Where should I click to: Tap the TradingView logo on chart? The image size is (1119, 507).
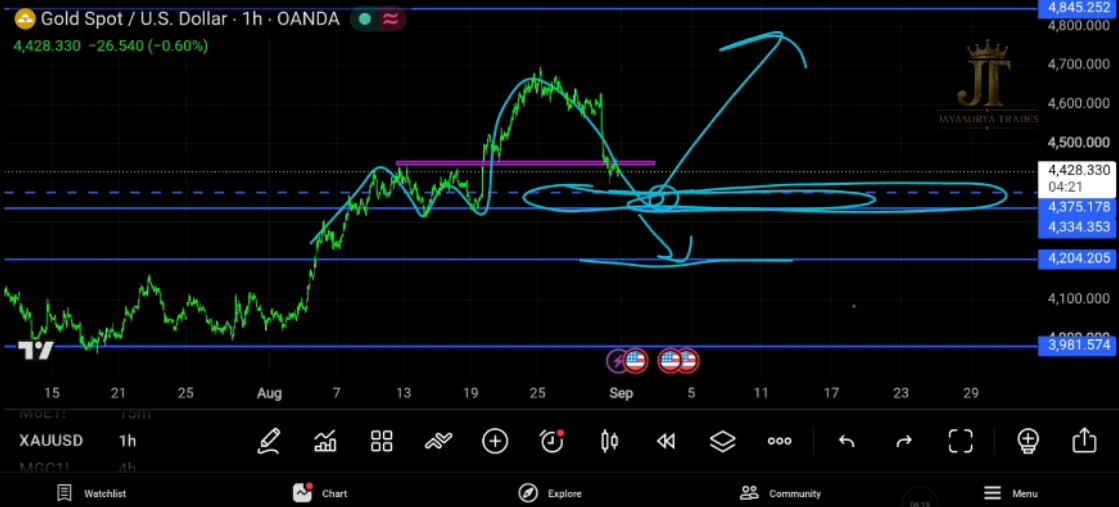(x=36, y=351)
